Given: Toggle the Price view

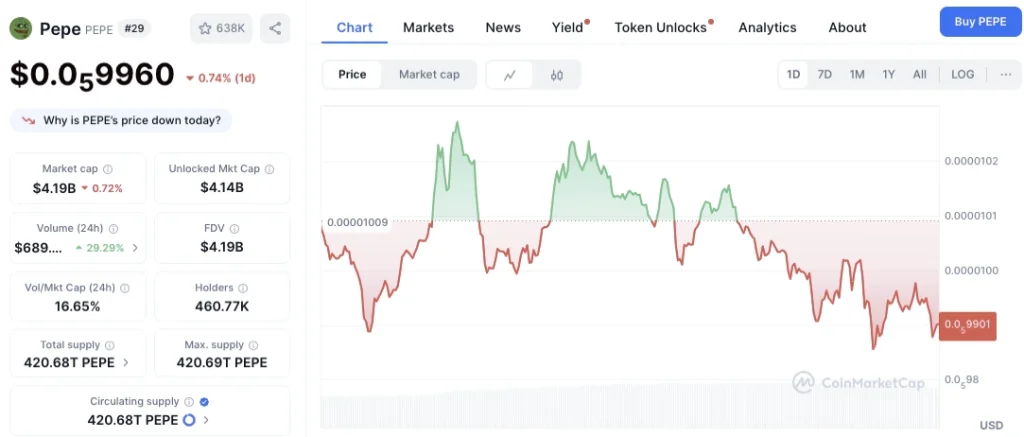Looking at the screenshot, I should point(352,74).
